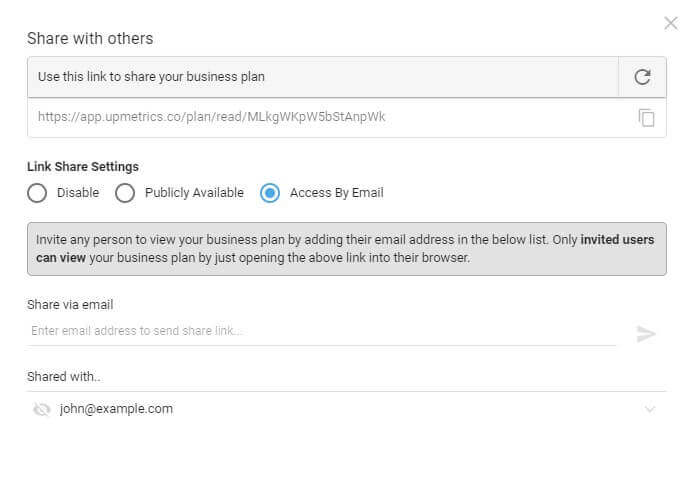
Task: Open the john@example.com shared user entry
Action: (x=116, y=409)
